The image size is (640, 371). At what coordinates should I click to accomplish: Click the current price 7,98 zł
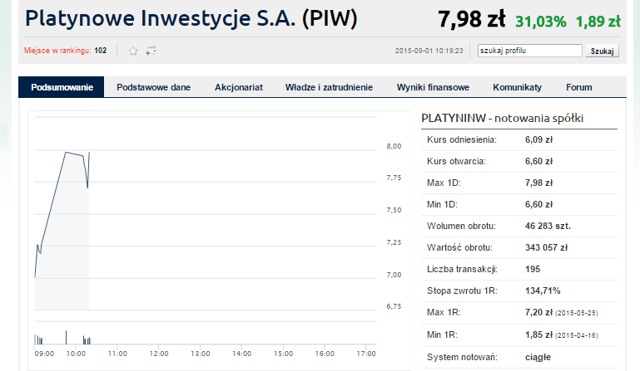(471, 19)
